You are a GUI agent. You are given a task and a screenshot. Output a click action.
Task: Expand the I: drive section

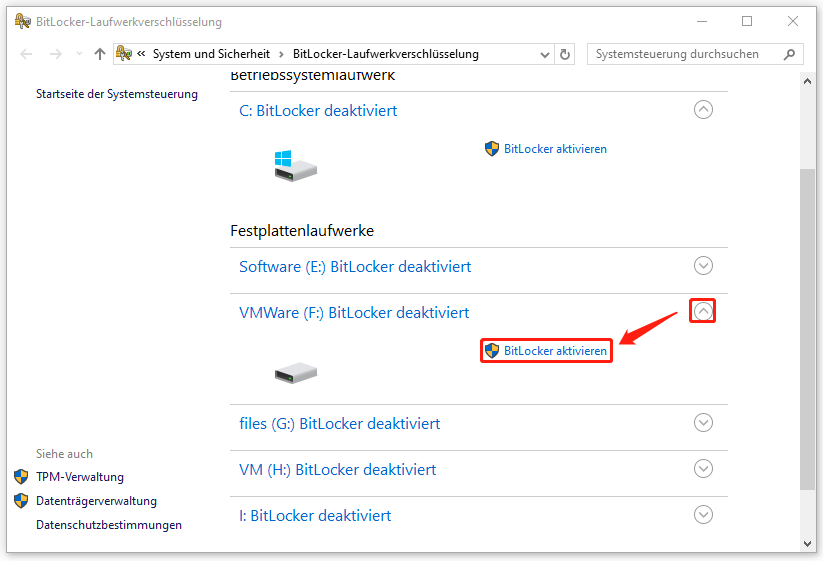[703, 515]
